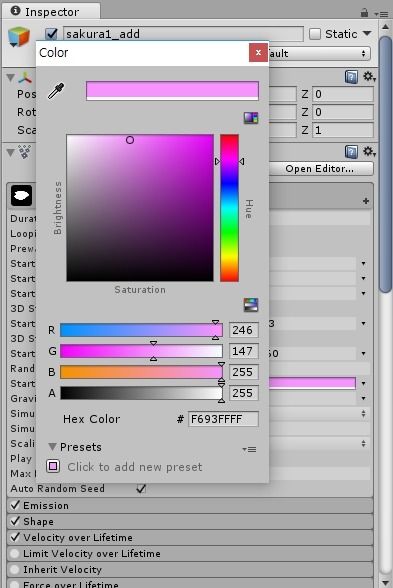Lock the Inspector panel

click(x=364, y=13)
